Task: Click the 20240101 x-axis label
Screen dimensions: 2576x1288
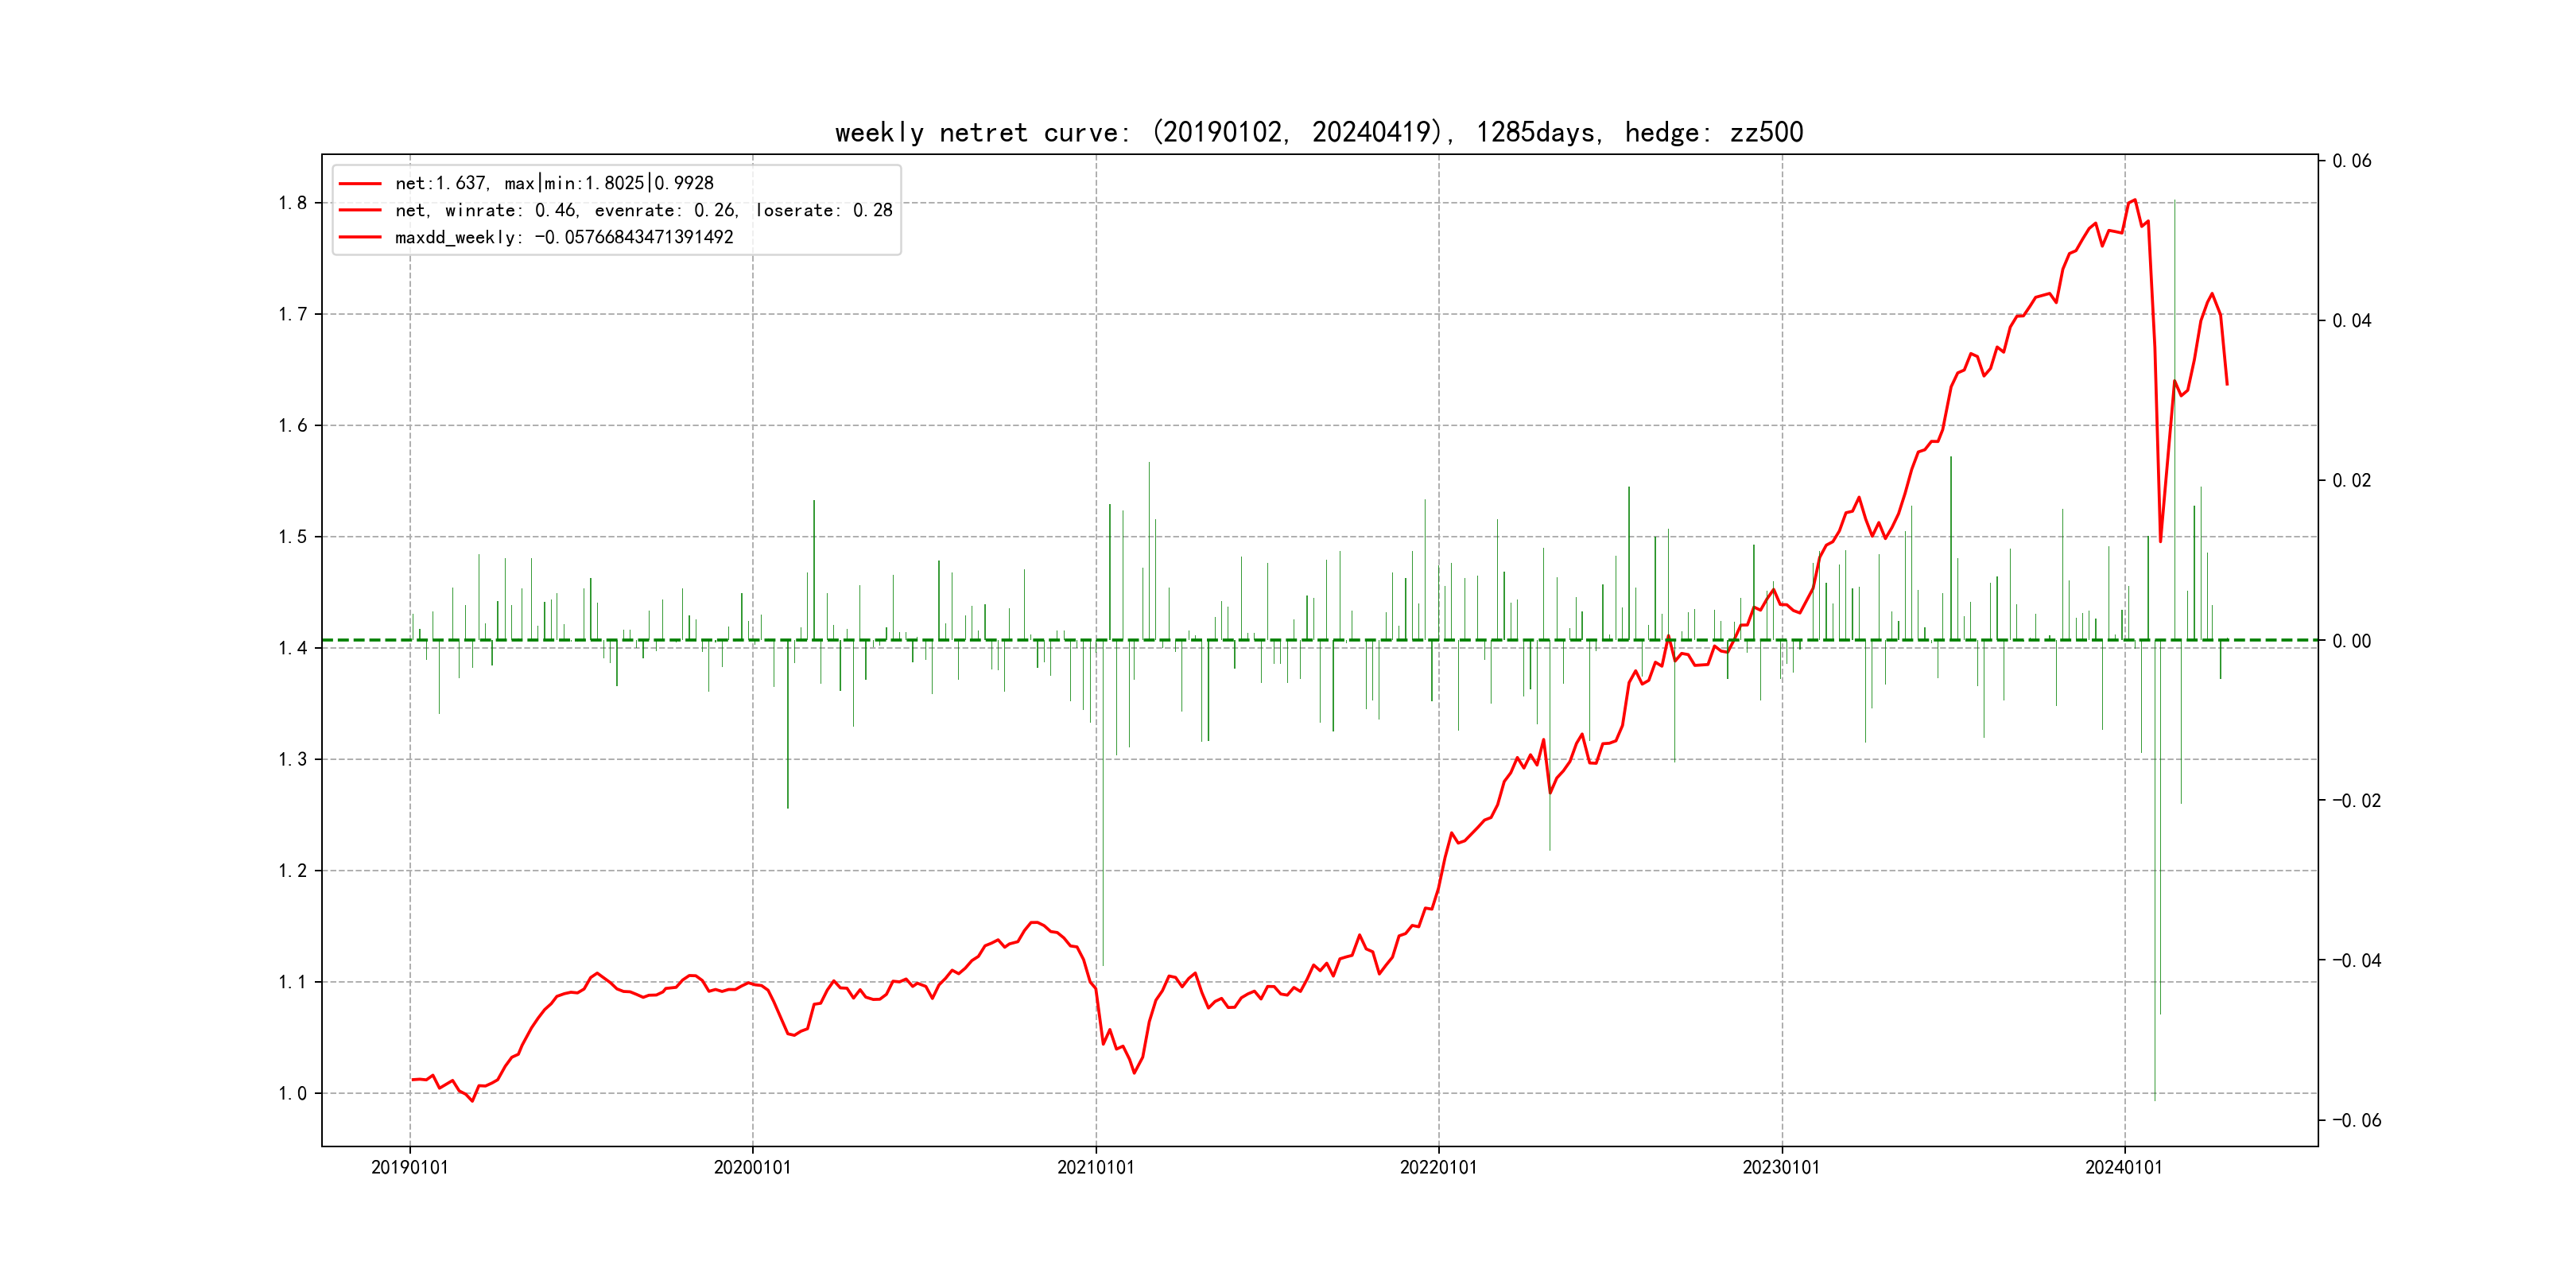Action: point(2123,1167)
